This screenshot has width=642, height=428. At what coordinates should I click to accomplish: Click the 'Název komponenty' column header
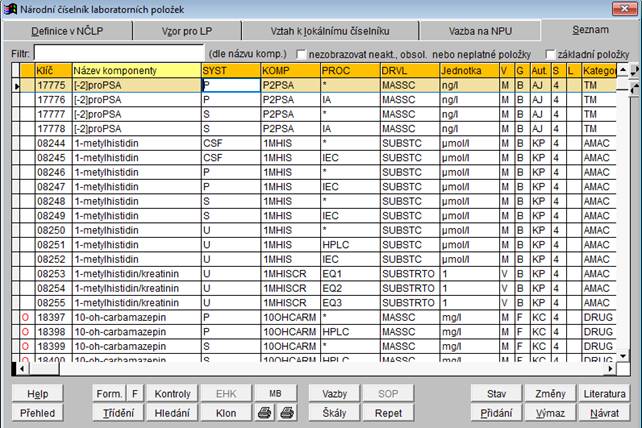tap(135, 71)
